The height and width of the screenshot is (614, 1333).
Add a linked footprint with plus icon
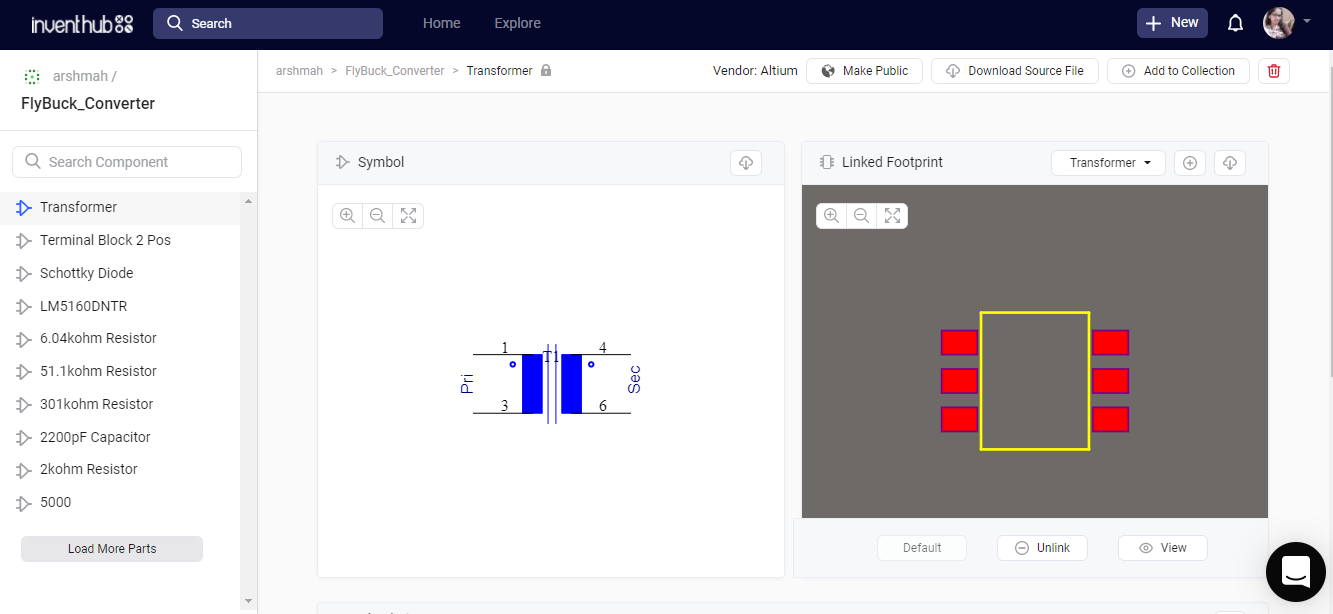[1190, 162]
